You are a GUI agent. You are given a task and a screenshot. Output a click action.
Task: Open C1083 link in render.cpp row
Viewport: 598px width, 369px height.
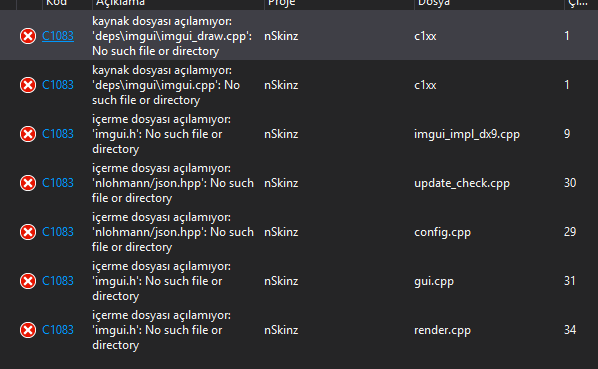(x=58, y=330)
